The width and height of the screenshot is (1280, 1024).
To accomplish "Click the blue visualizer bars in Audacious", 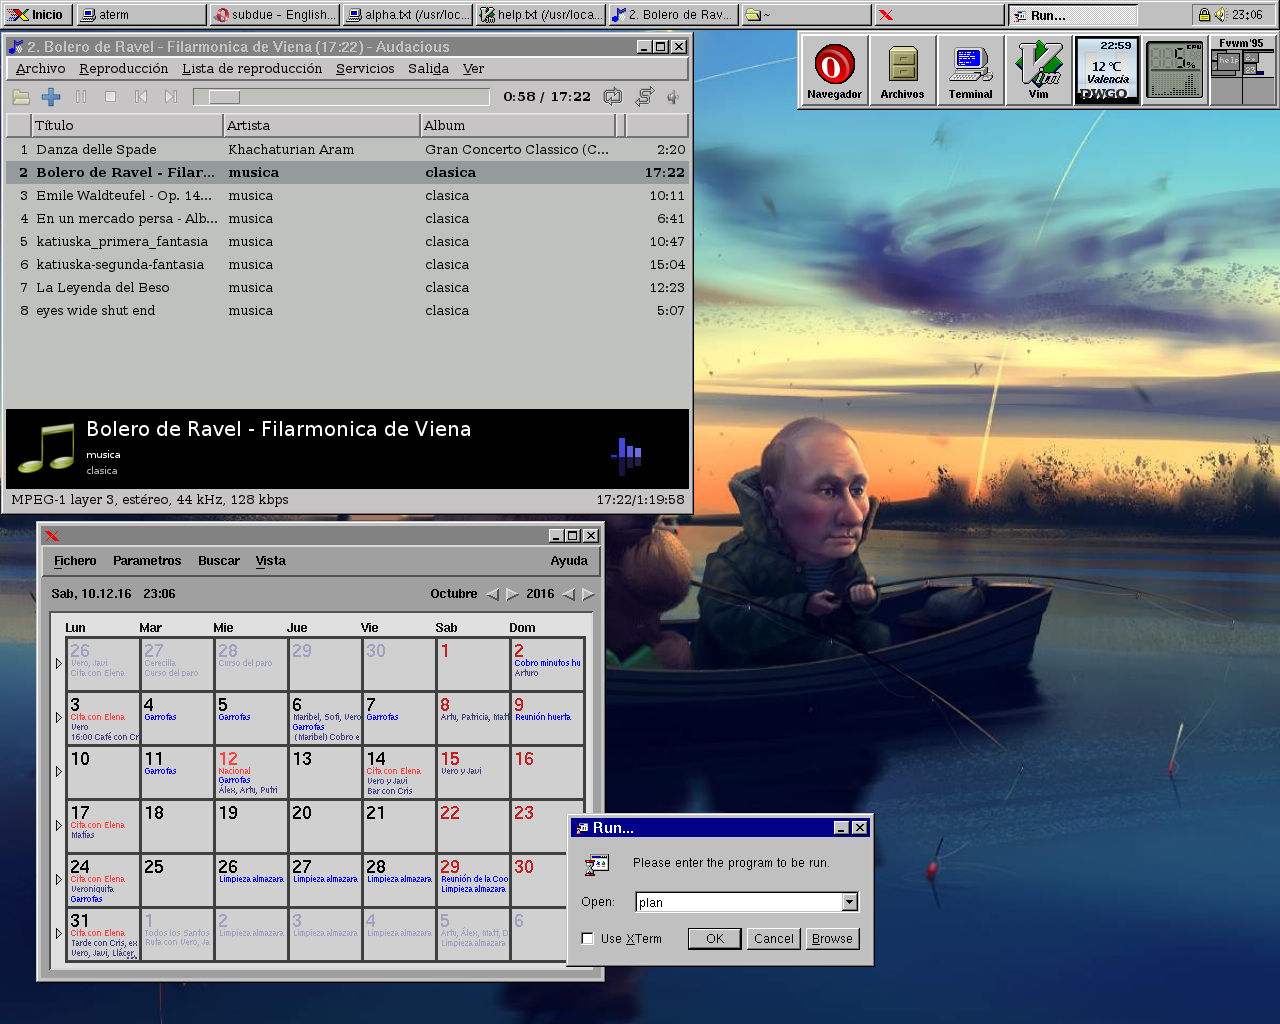I will coord(626,456).
